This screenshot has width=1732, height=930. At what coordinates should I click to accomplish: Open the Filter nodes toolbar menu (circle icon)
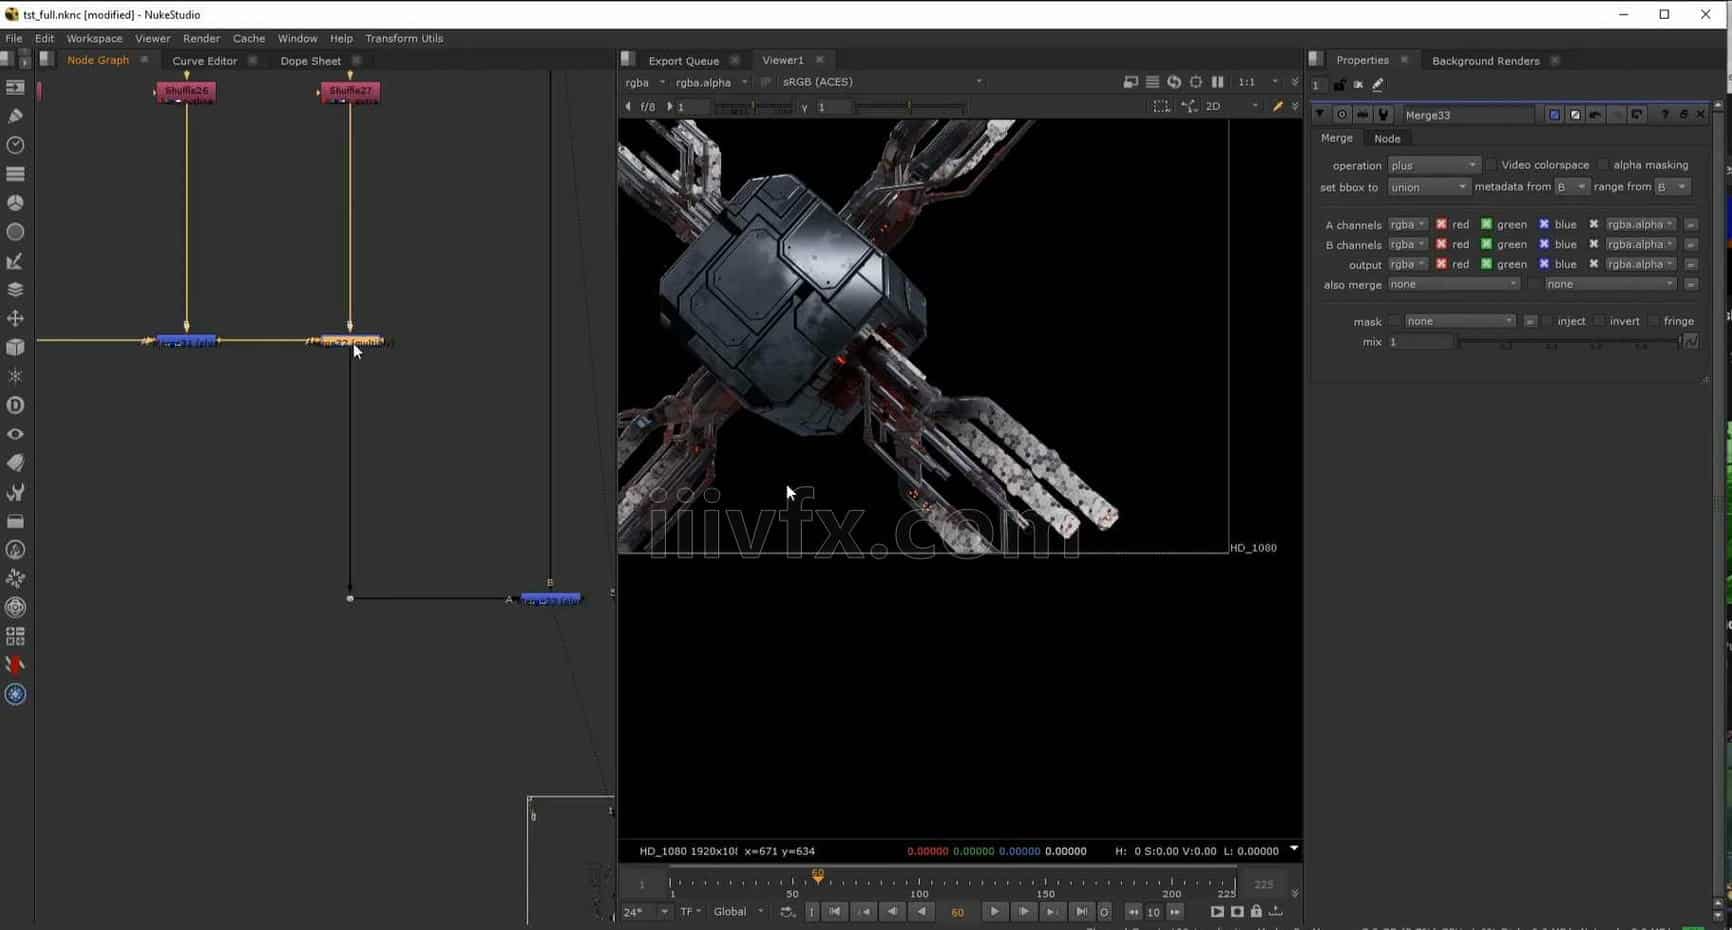tap(15, 232)
